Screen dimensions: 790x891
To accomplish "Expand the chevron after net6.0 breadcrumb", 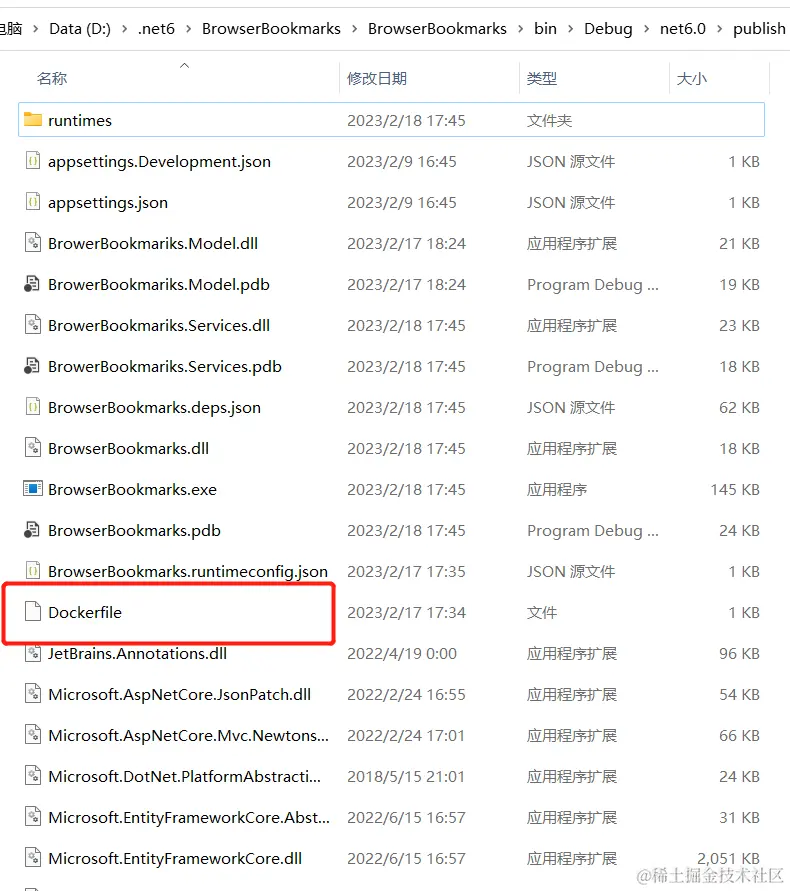I will click(x=720, y=28).
